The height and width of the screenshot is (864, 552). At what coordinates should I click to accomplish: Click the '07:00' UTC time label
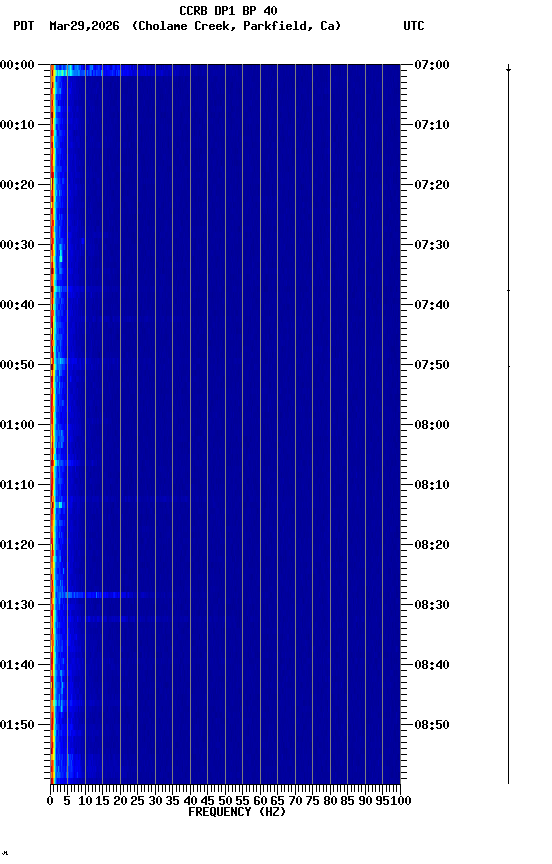coord(432,65)
